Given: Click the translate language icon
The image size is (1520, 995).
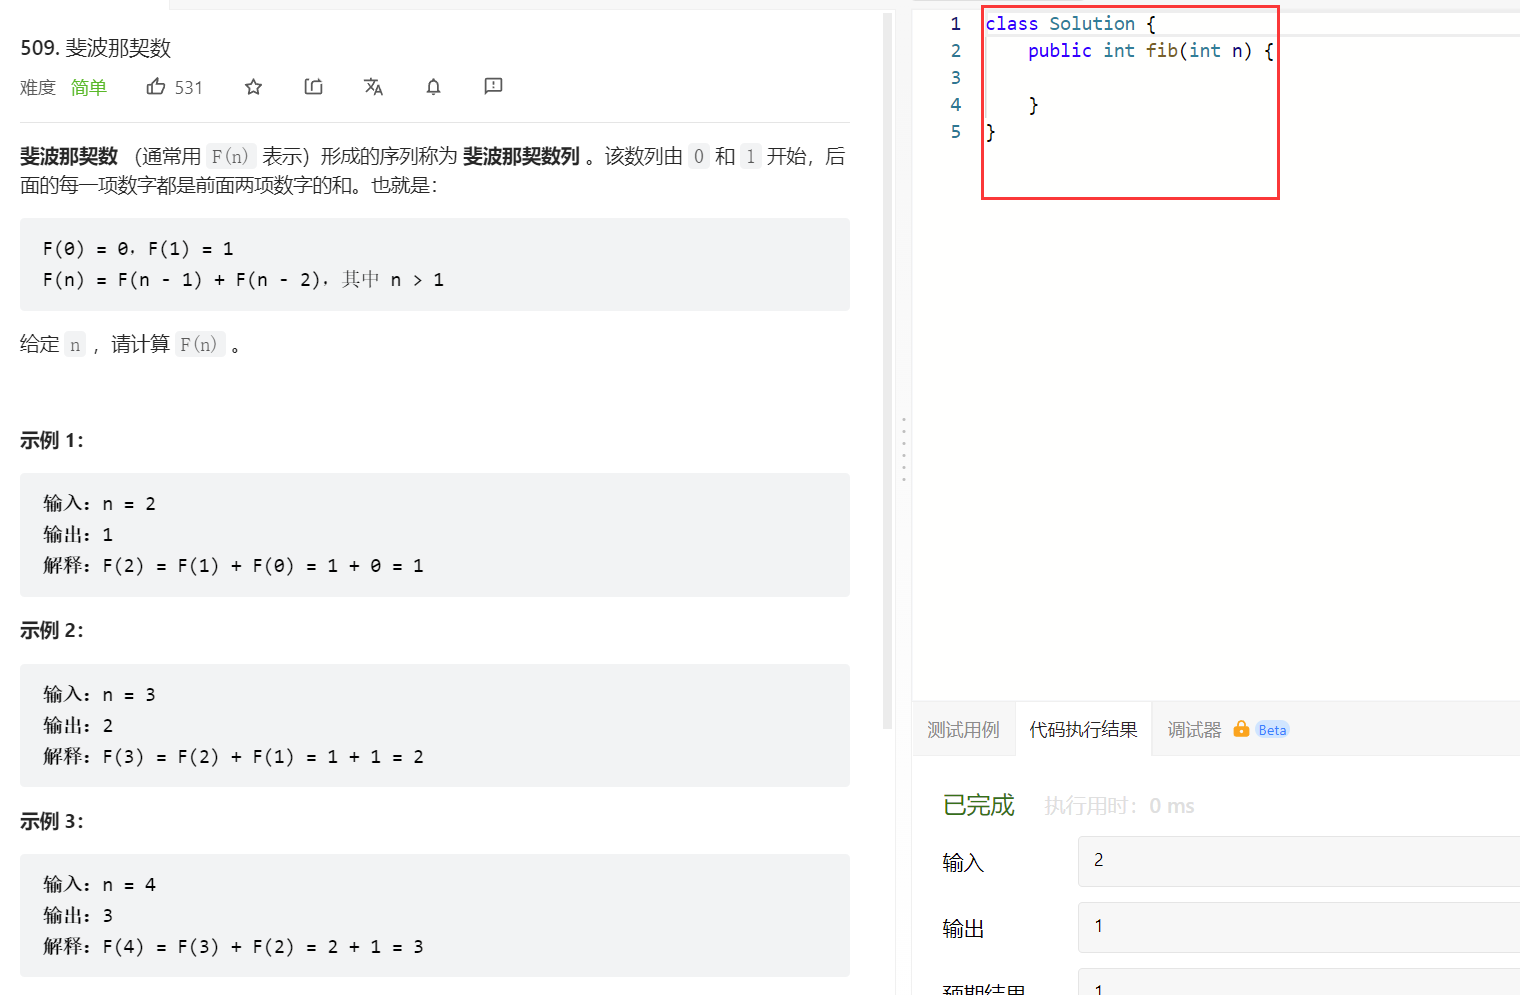Looking at the screenshot, I should coord(374,87).
